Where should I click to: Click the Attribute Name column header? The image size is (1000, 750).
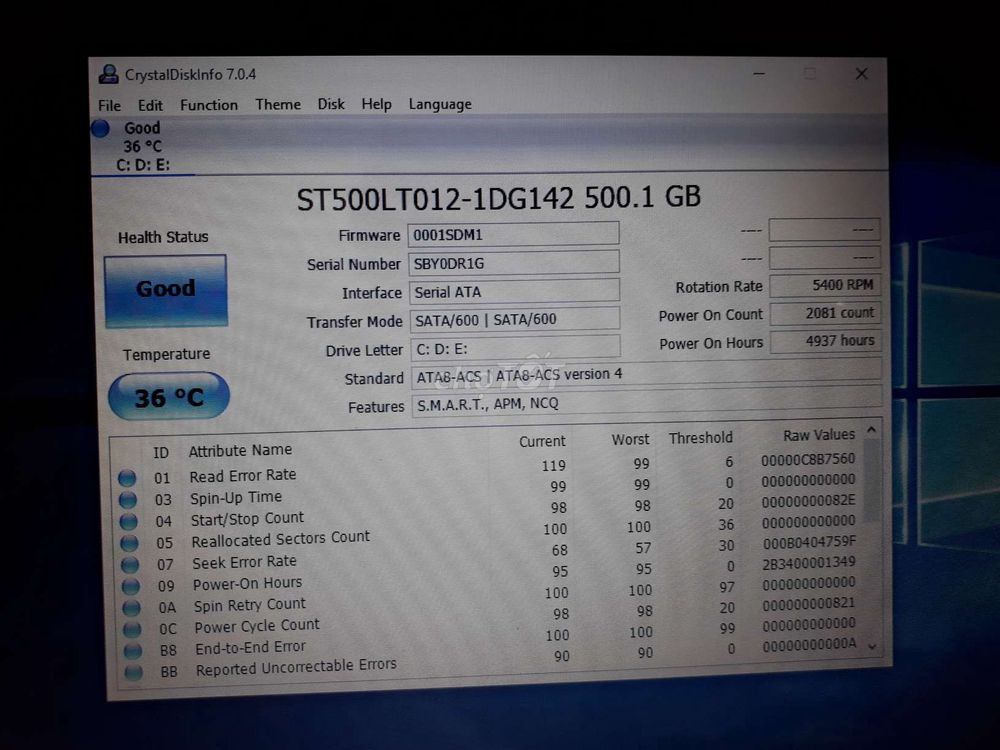(240, 450)
